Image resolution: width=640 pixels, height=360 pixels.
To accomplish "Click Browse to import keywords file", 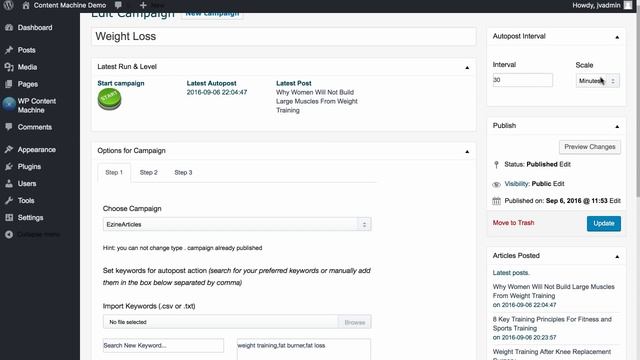I will (355, 322).
